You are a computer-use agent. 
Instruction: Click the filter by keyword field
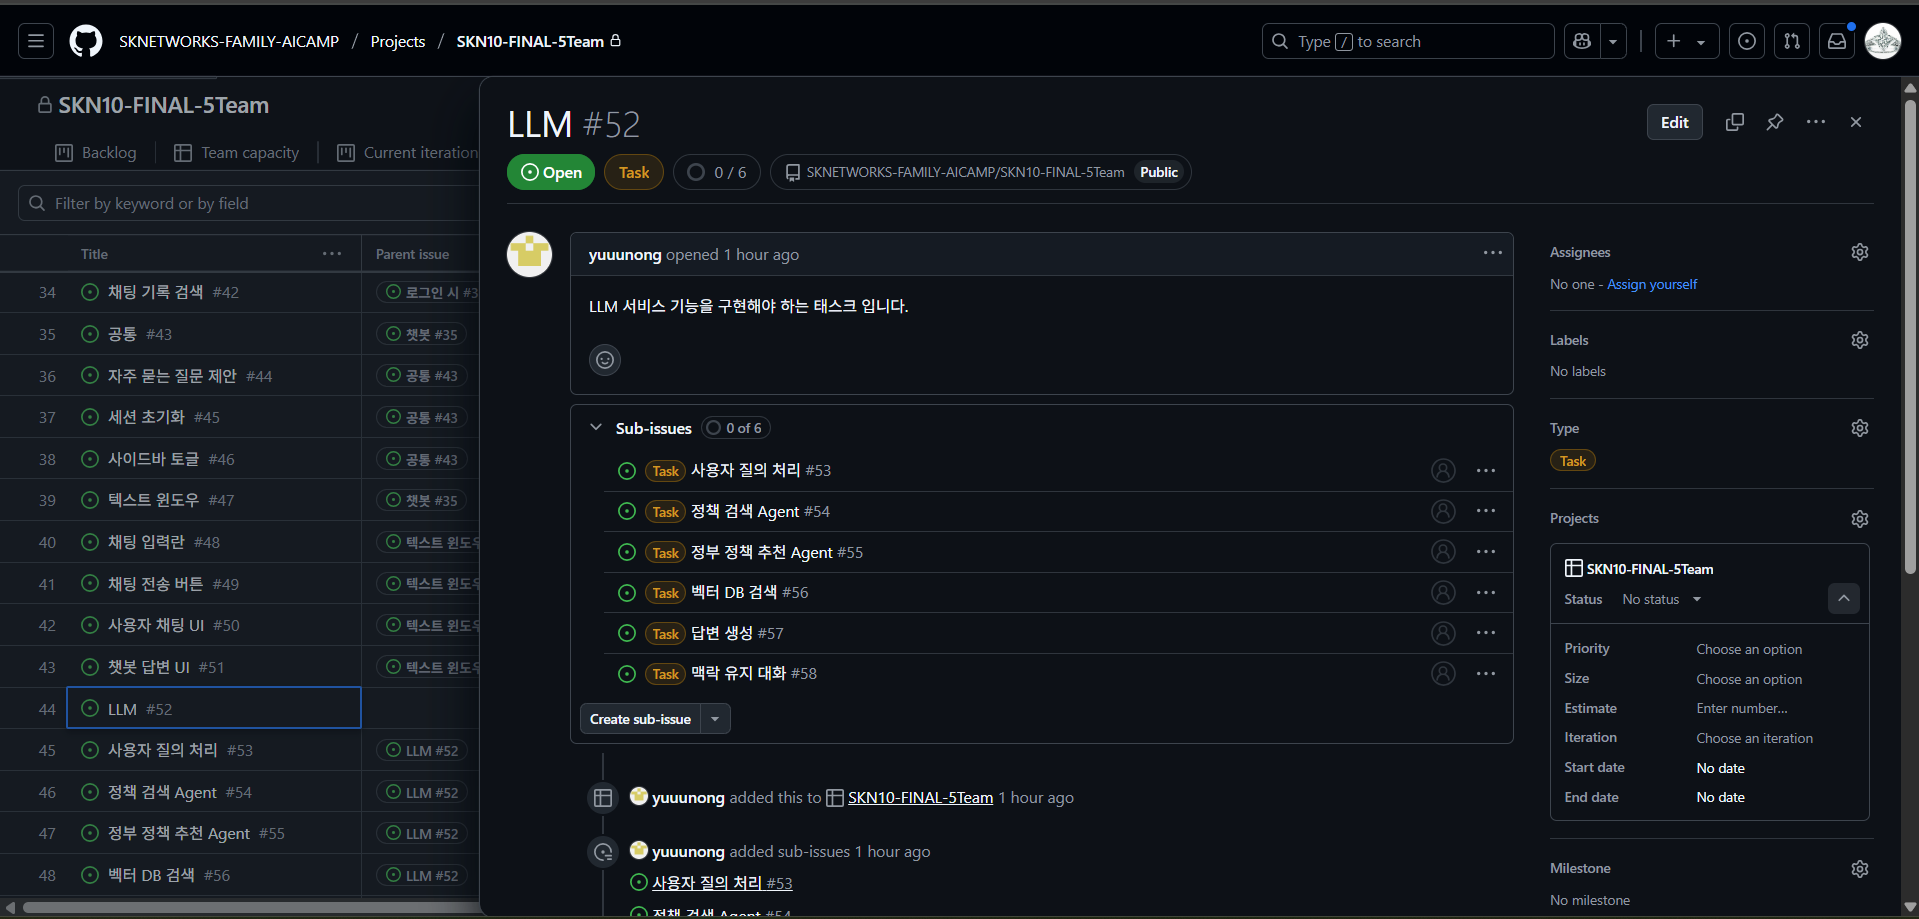click(250, 203)
